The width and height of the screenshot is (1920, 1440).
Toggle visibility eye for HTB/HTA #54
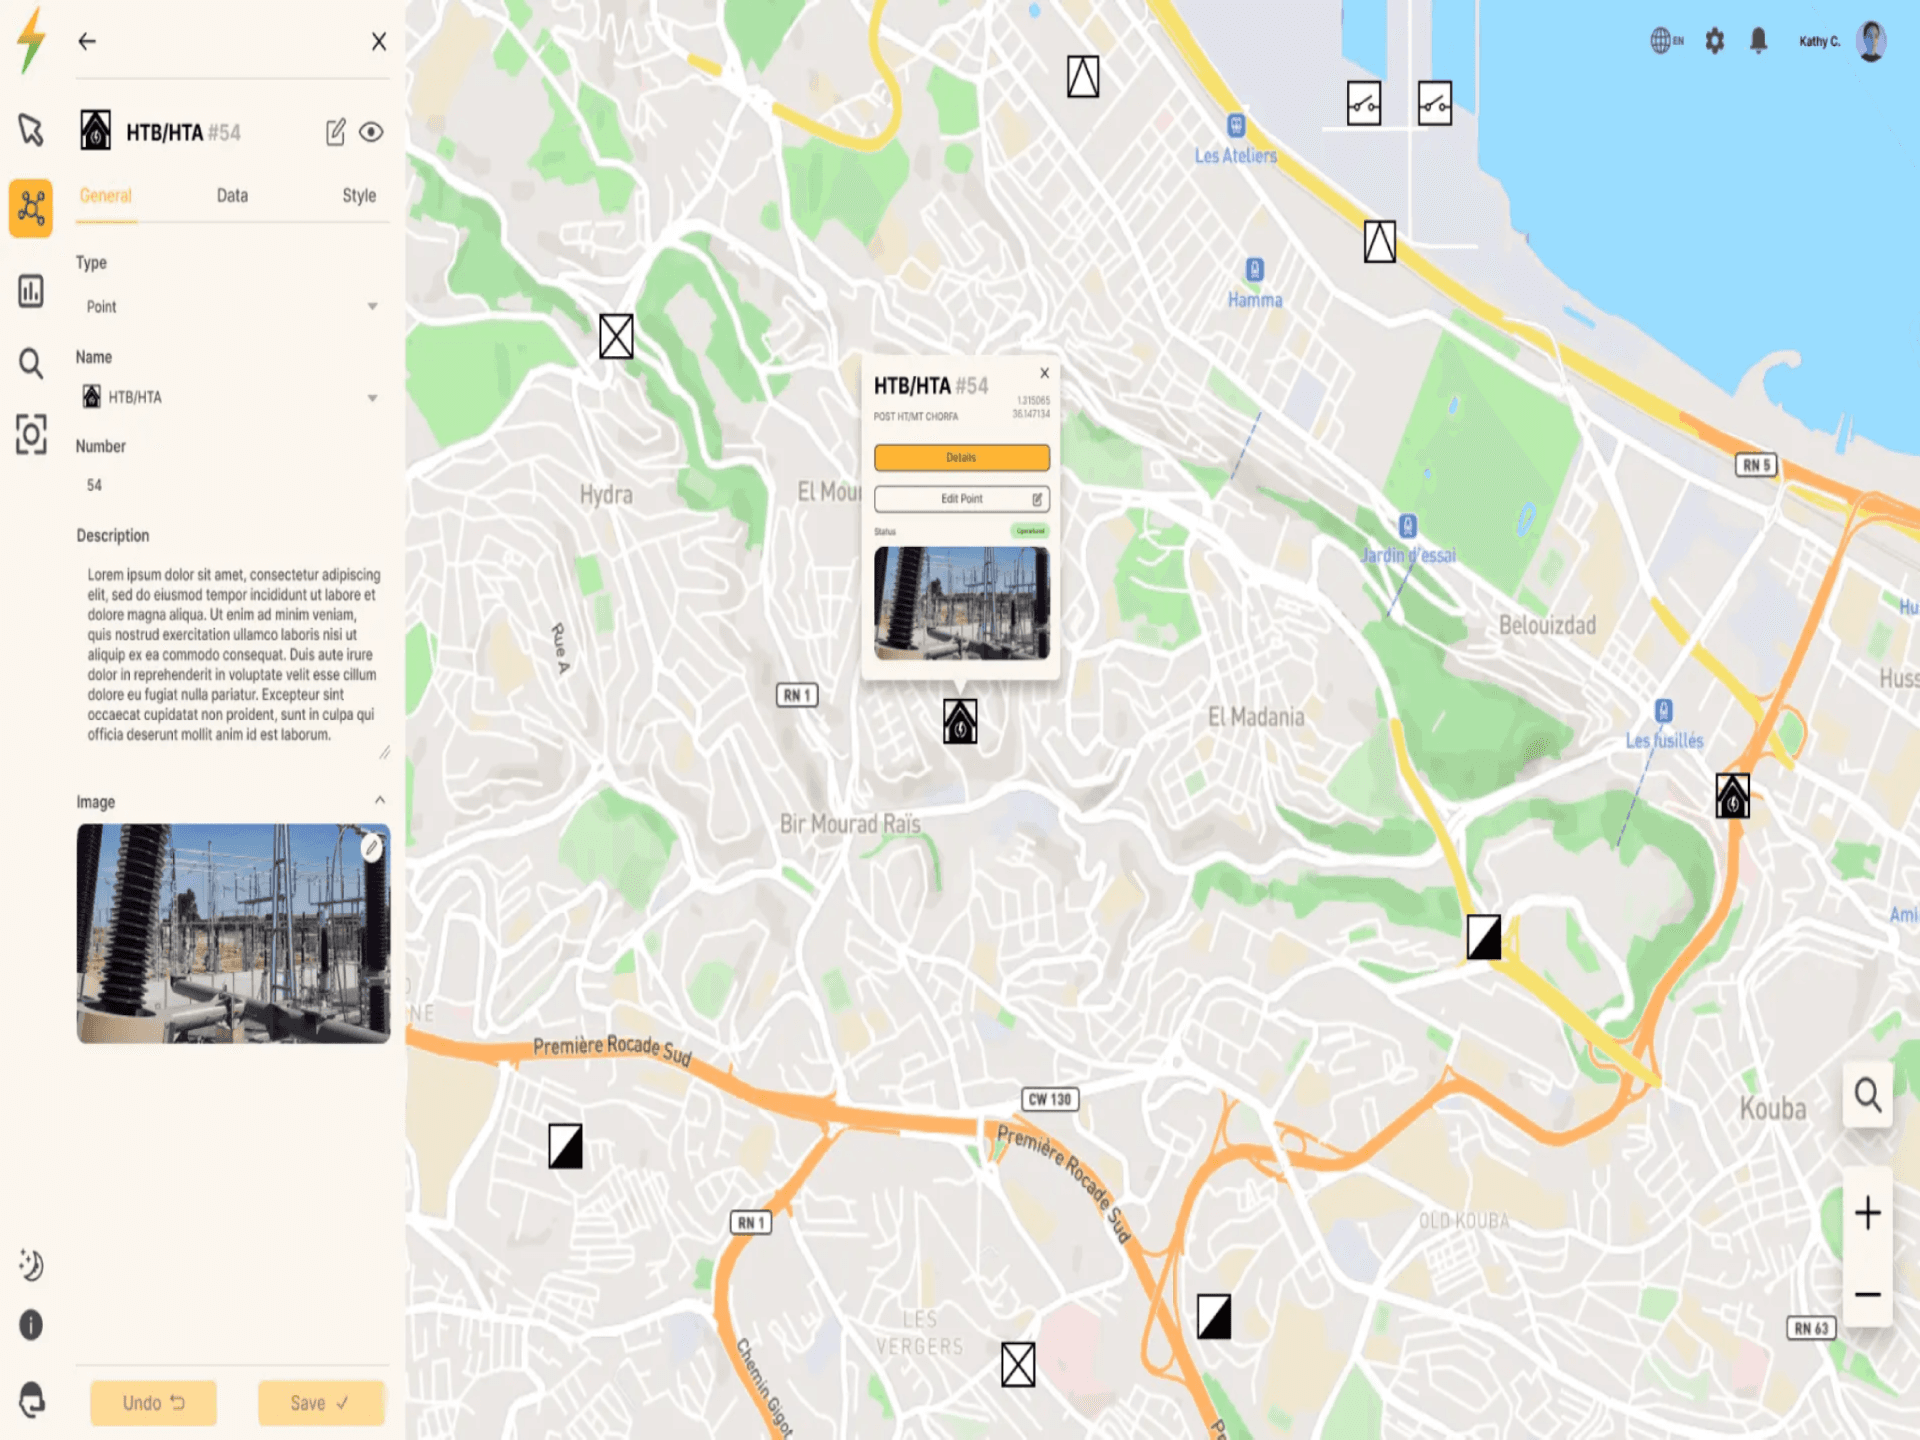[x=371, y=132]
